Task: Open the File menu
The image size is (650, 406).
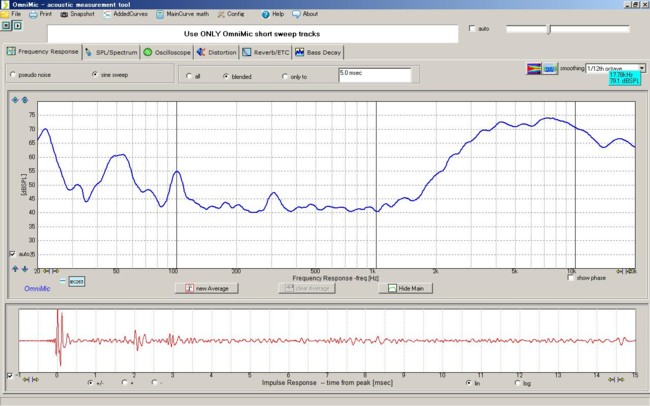Action: [x=11, y=14]
